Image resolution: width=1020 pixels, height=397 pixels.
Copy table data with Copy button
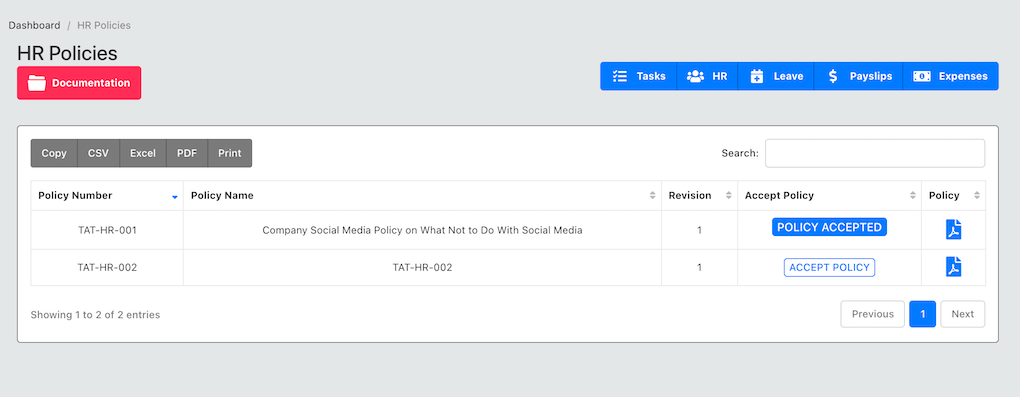coord(54,153)
